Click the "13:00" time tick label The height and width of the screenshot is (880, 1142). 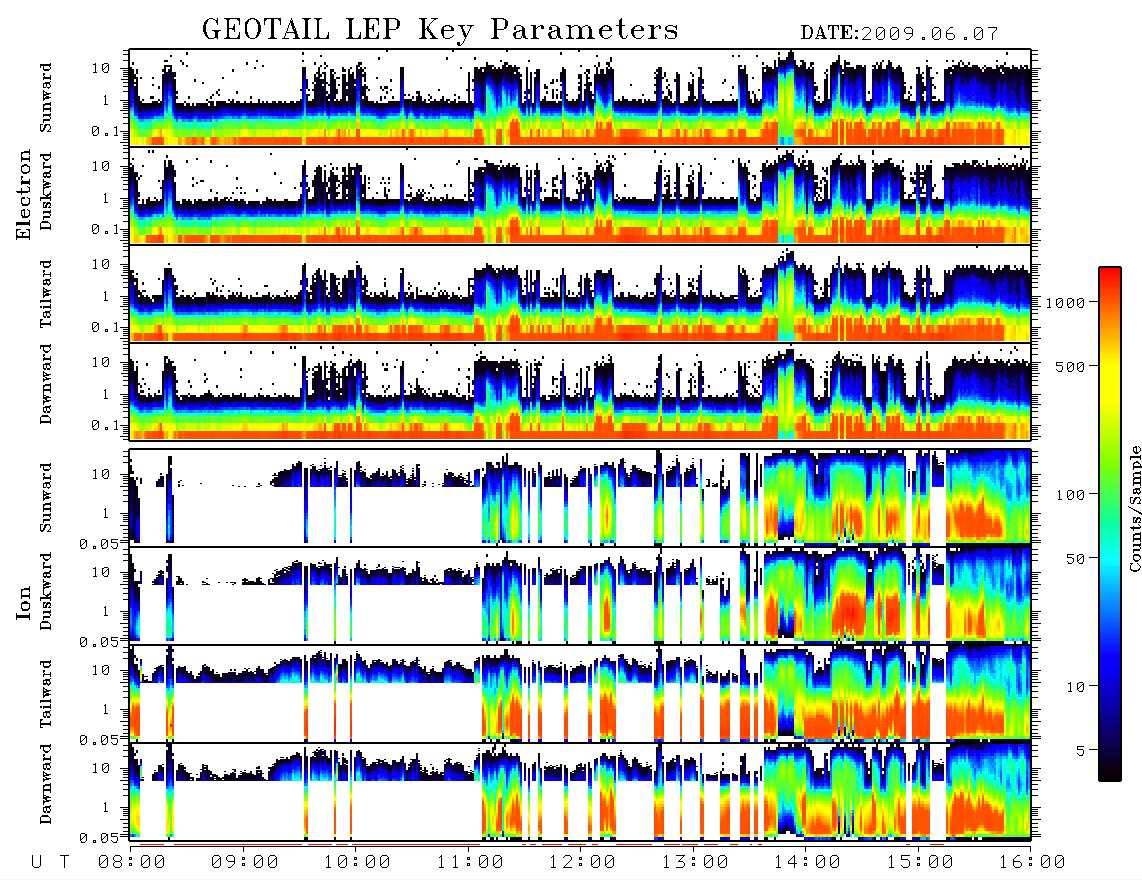pyautogui.click(x=696, y=863)
